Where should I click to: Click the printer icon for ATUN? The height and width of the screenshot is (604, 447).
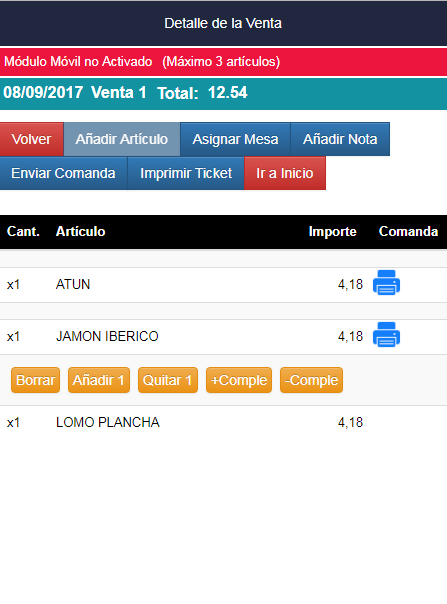point(386,283)
